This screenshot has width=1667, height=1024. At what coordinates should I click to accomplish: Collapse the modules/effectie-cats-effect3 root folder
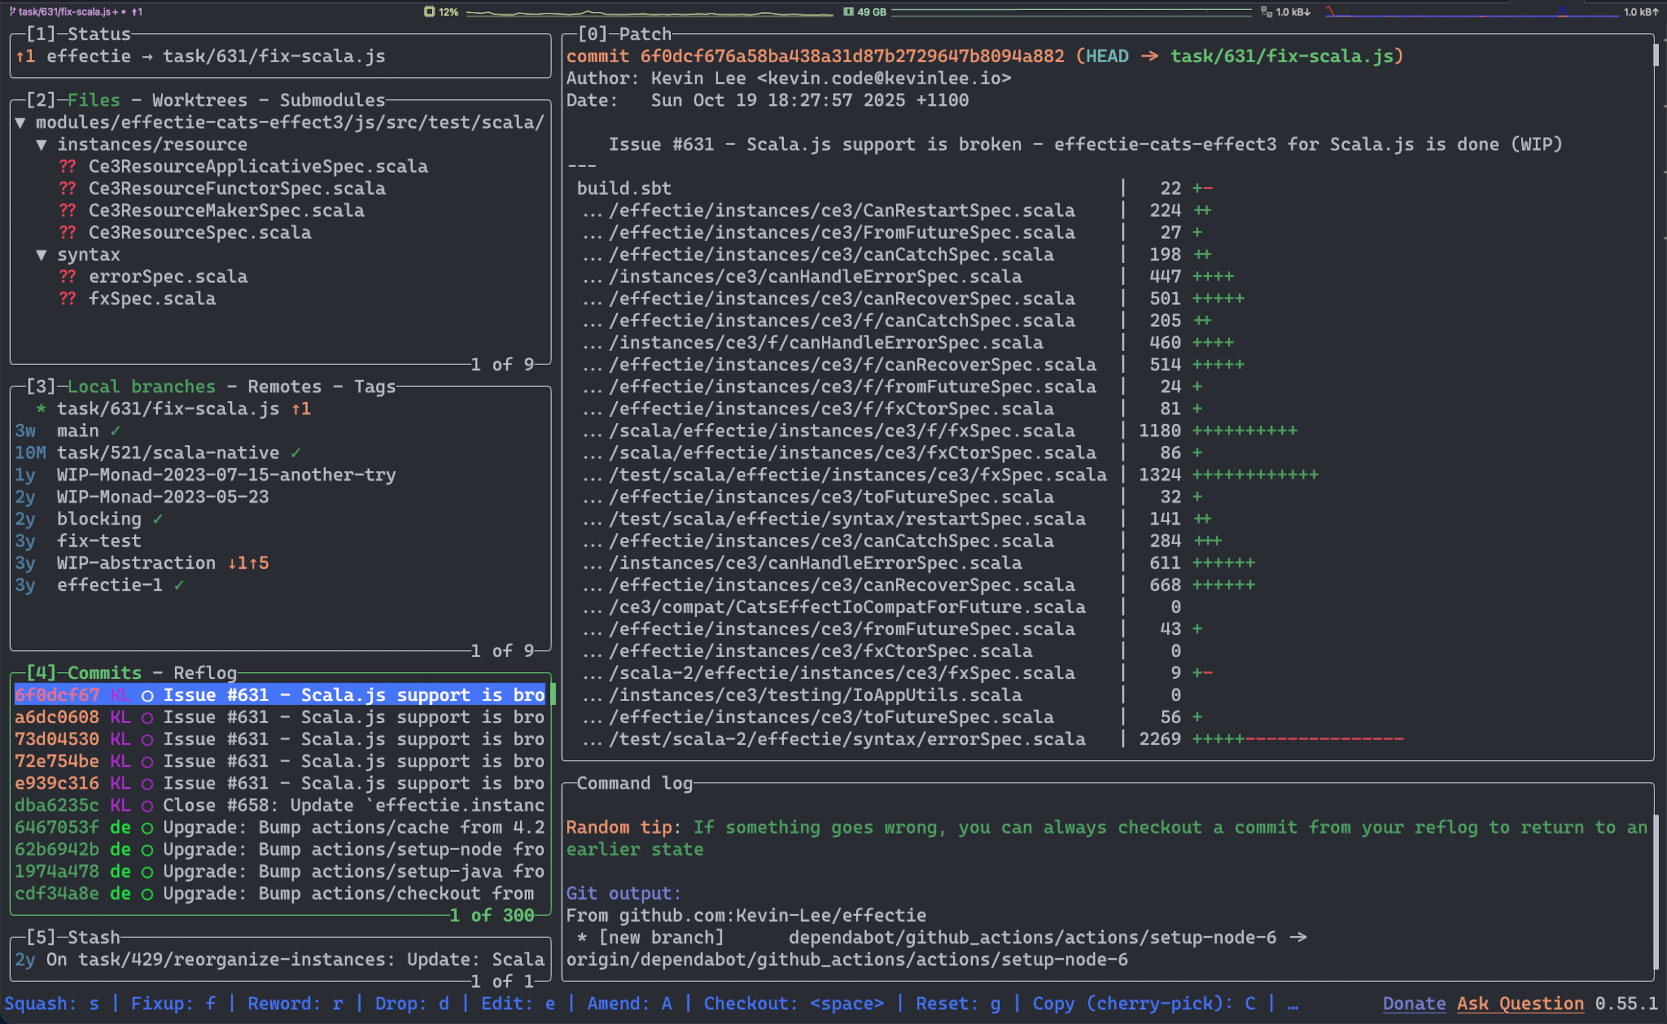click(20, 123)
